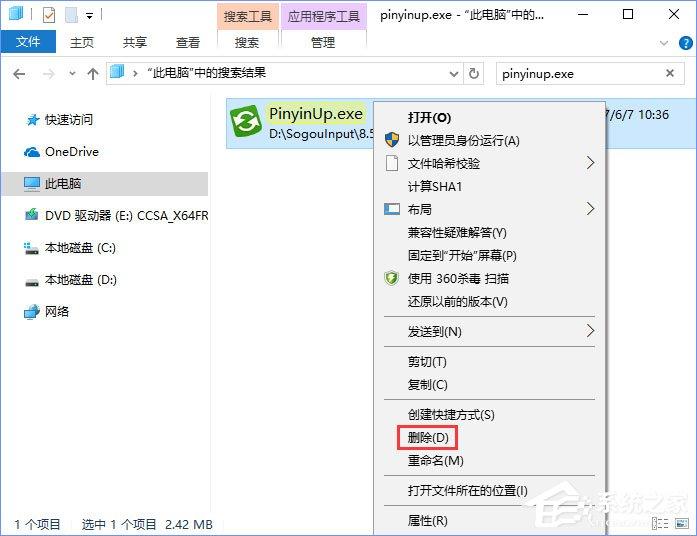
Task: Choose 打开文件所在的位置(I) from context menu
Action: 489,491
